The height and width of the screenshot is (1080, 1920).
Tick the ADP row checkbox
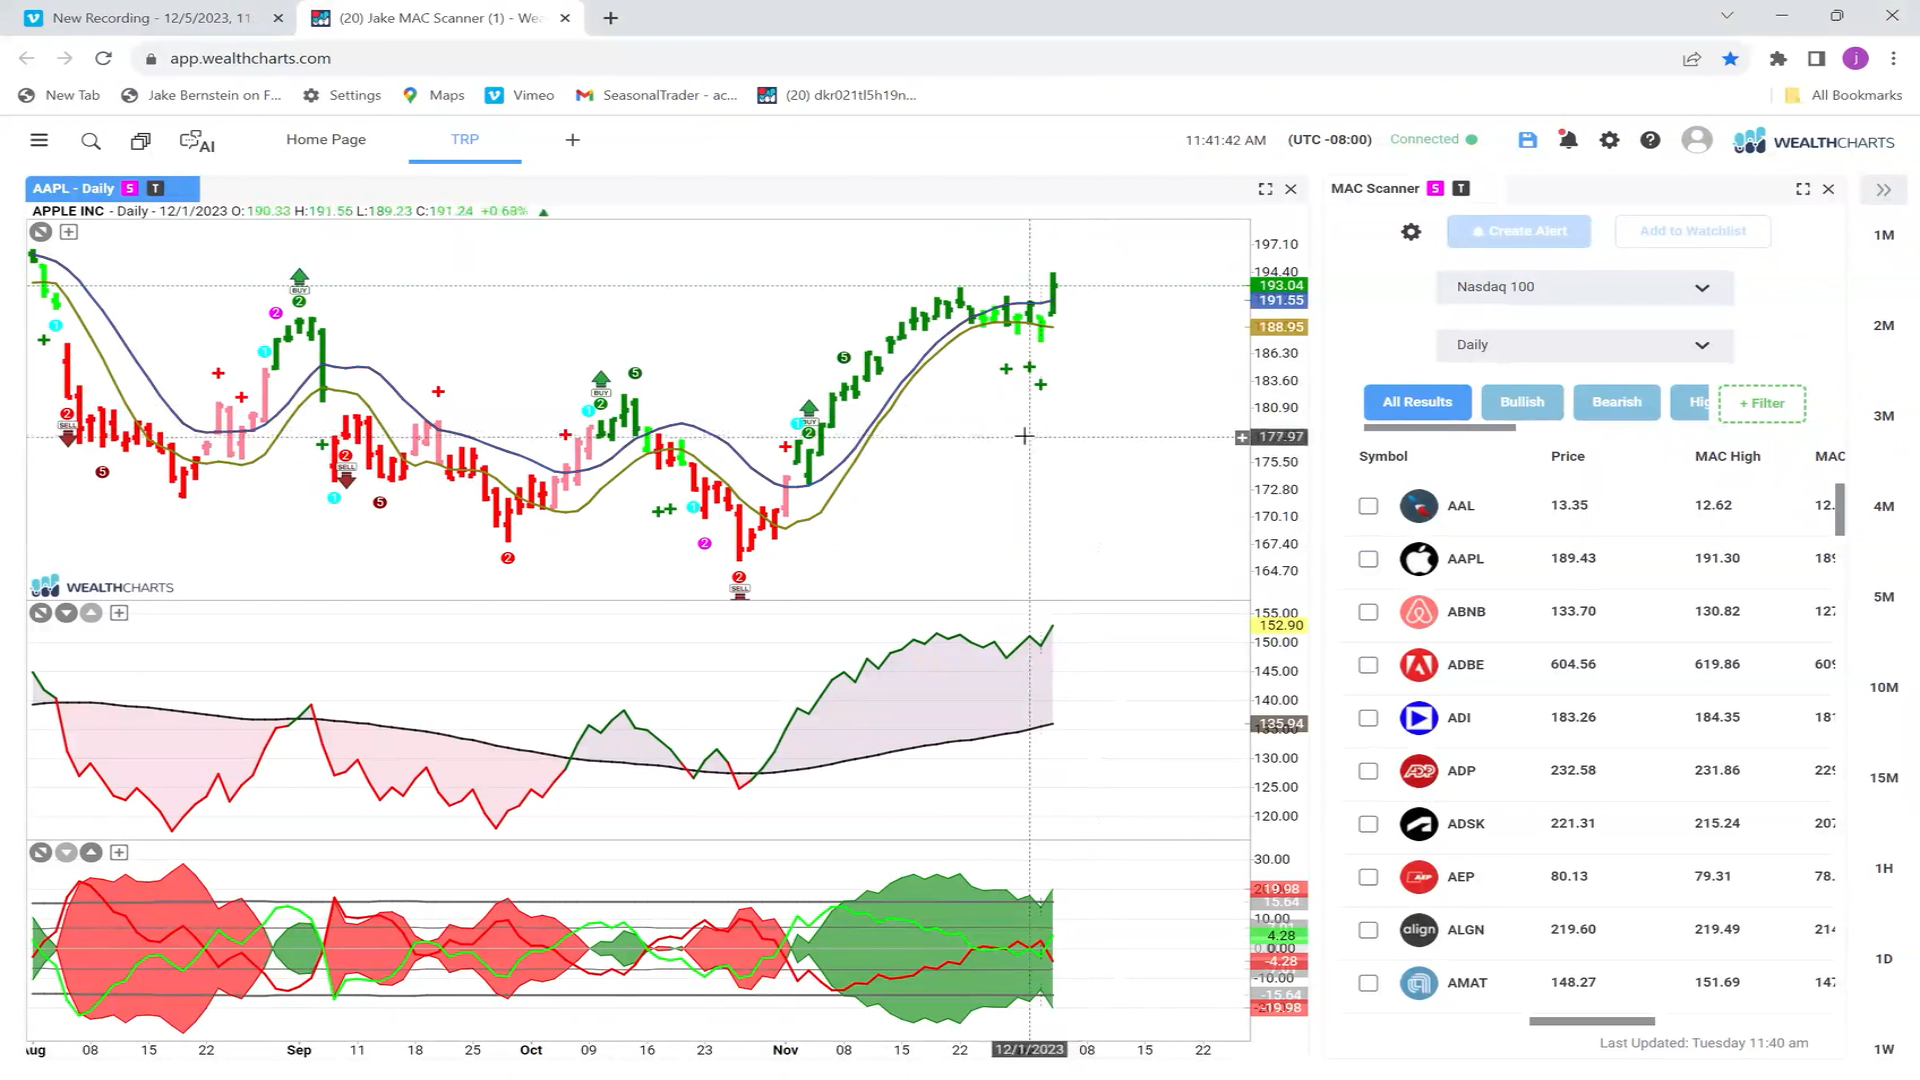coord(1368,771)
